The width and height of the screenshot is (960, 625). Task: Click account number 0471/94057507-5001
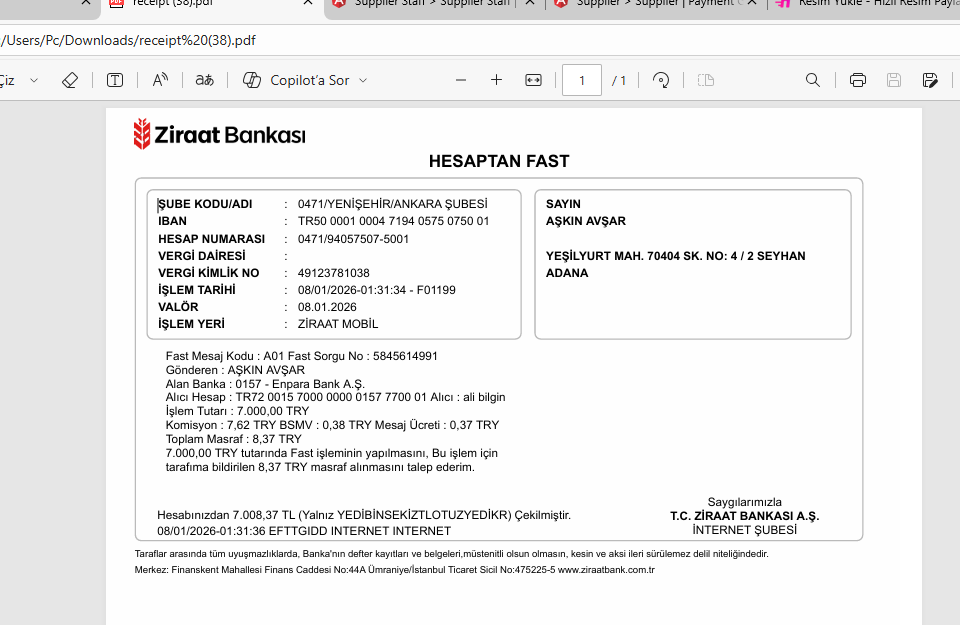353,239
